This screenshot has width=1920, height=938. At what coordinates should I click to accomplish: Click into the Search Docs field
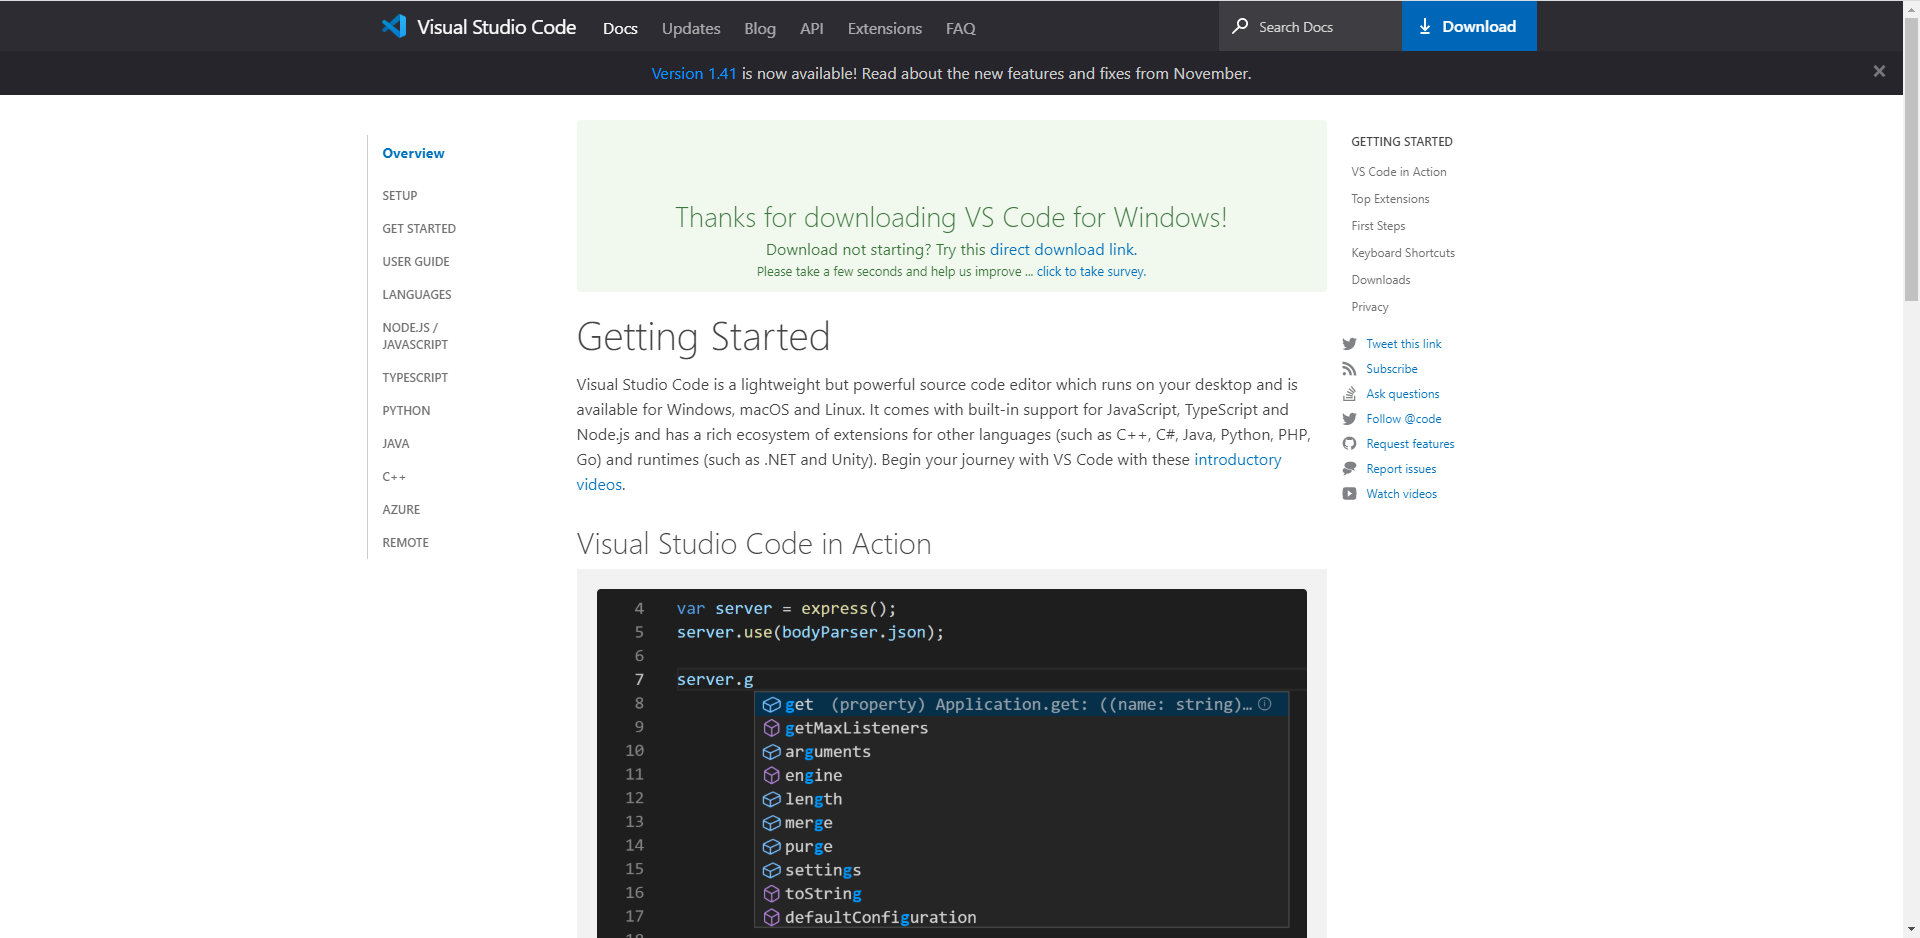click(x=1310, y=26)
